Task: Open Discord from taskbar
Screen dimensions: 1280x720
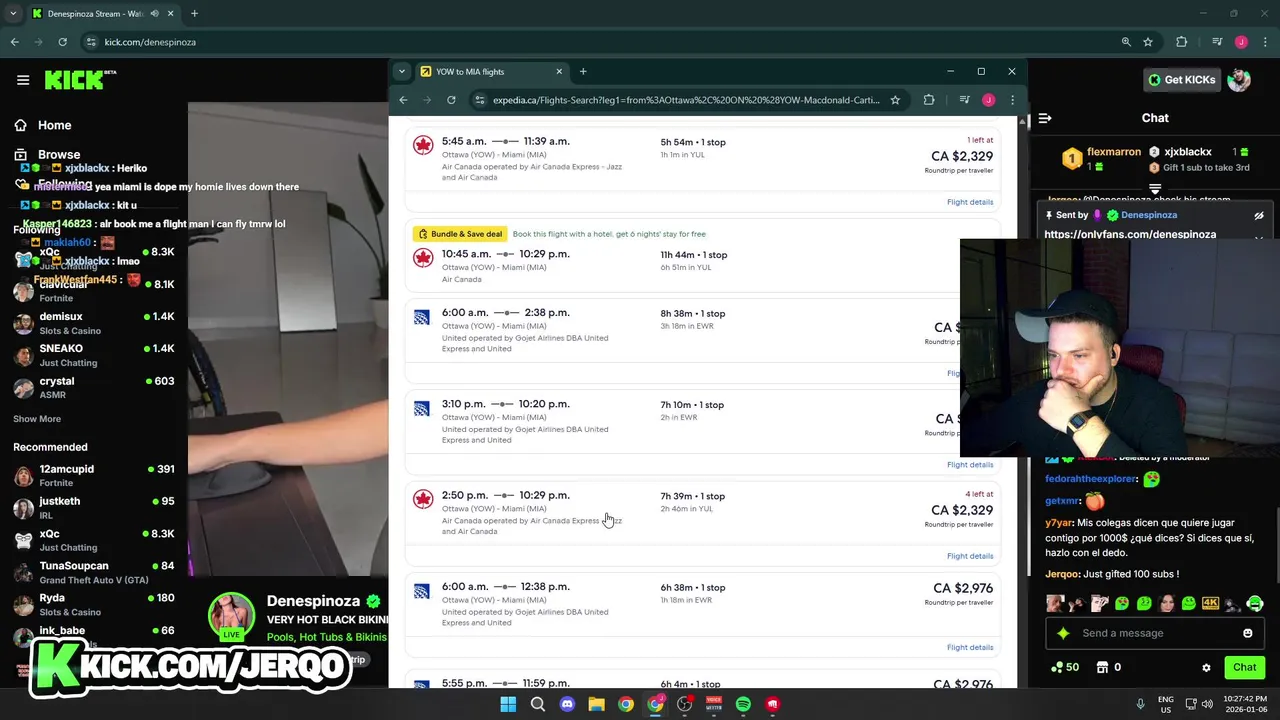Action: (x=567, y=704)
